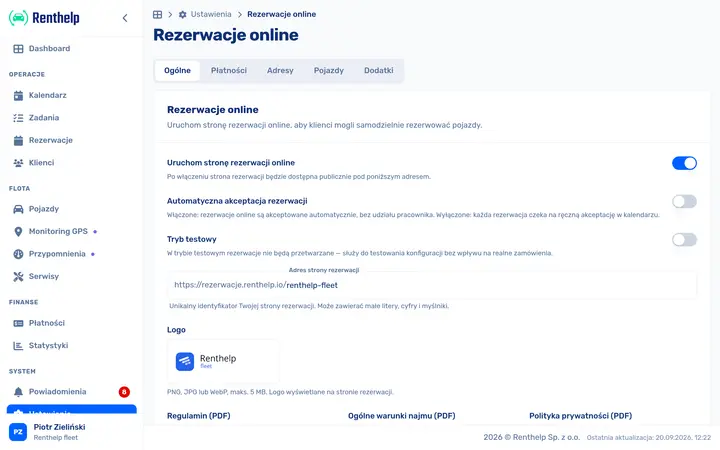This screenshot has width=720, height=450.
Task: Click the Powiadomienia bell icon
Action: [x=18, y=392]
